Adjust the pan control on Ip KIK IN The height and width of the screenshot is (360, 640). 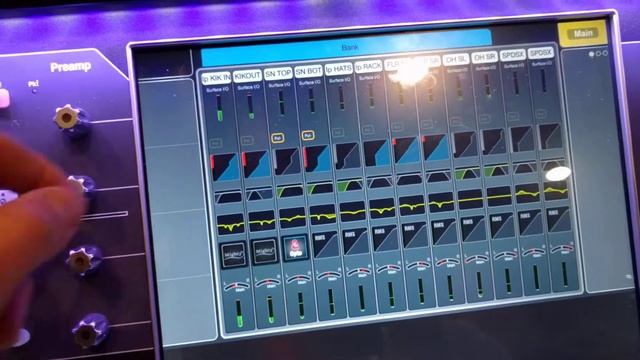[237, 286]
